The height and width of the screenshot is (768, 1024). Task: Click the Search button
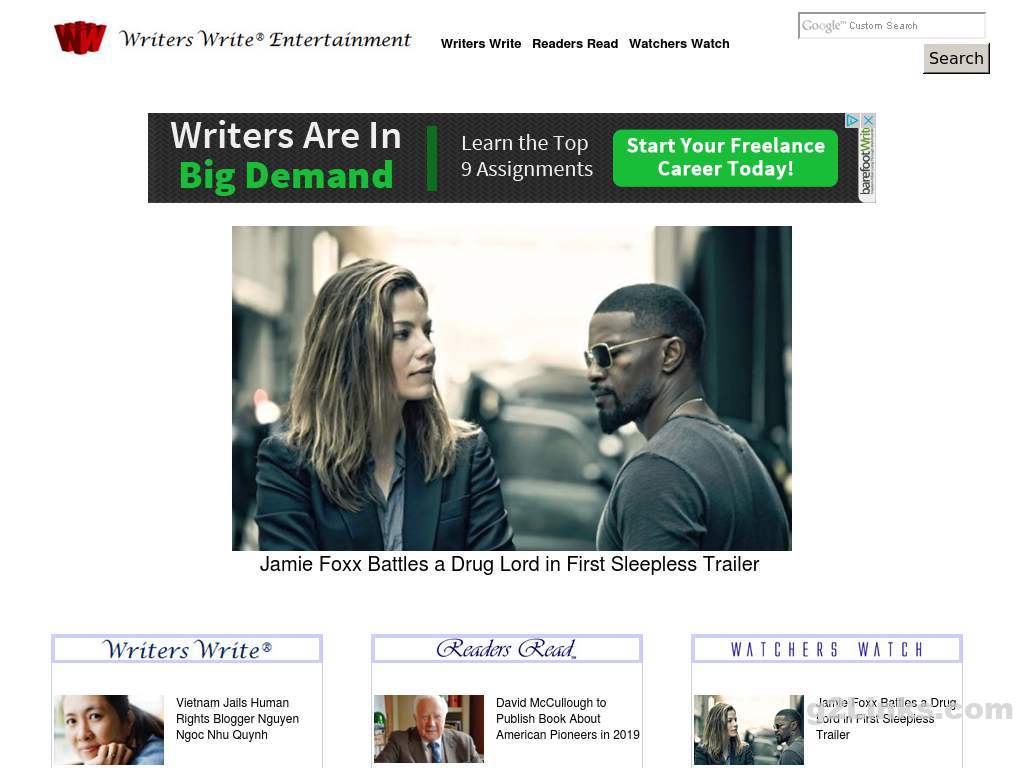[x=956, y=58]
